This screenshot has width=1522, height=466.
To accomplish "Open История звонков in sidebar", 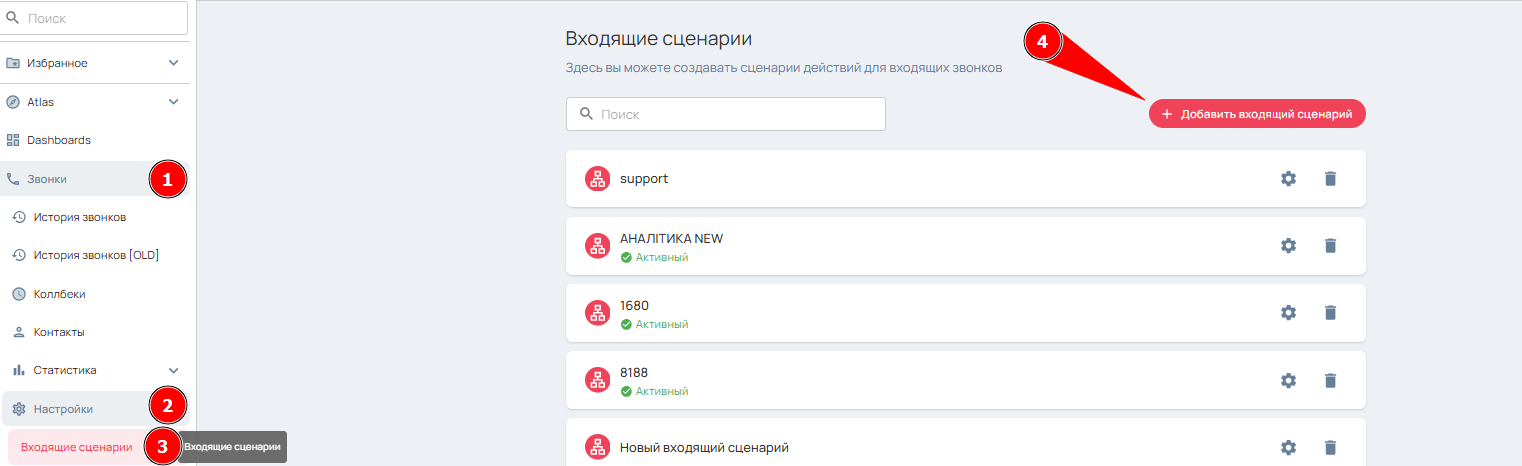I will click(80, 217).
